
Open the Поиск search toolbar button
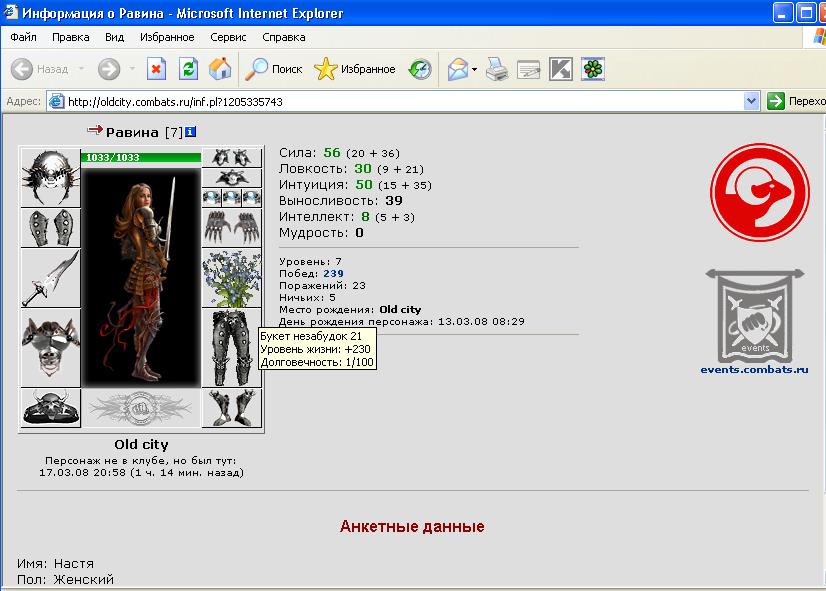coord(274,69)
